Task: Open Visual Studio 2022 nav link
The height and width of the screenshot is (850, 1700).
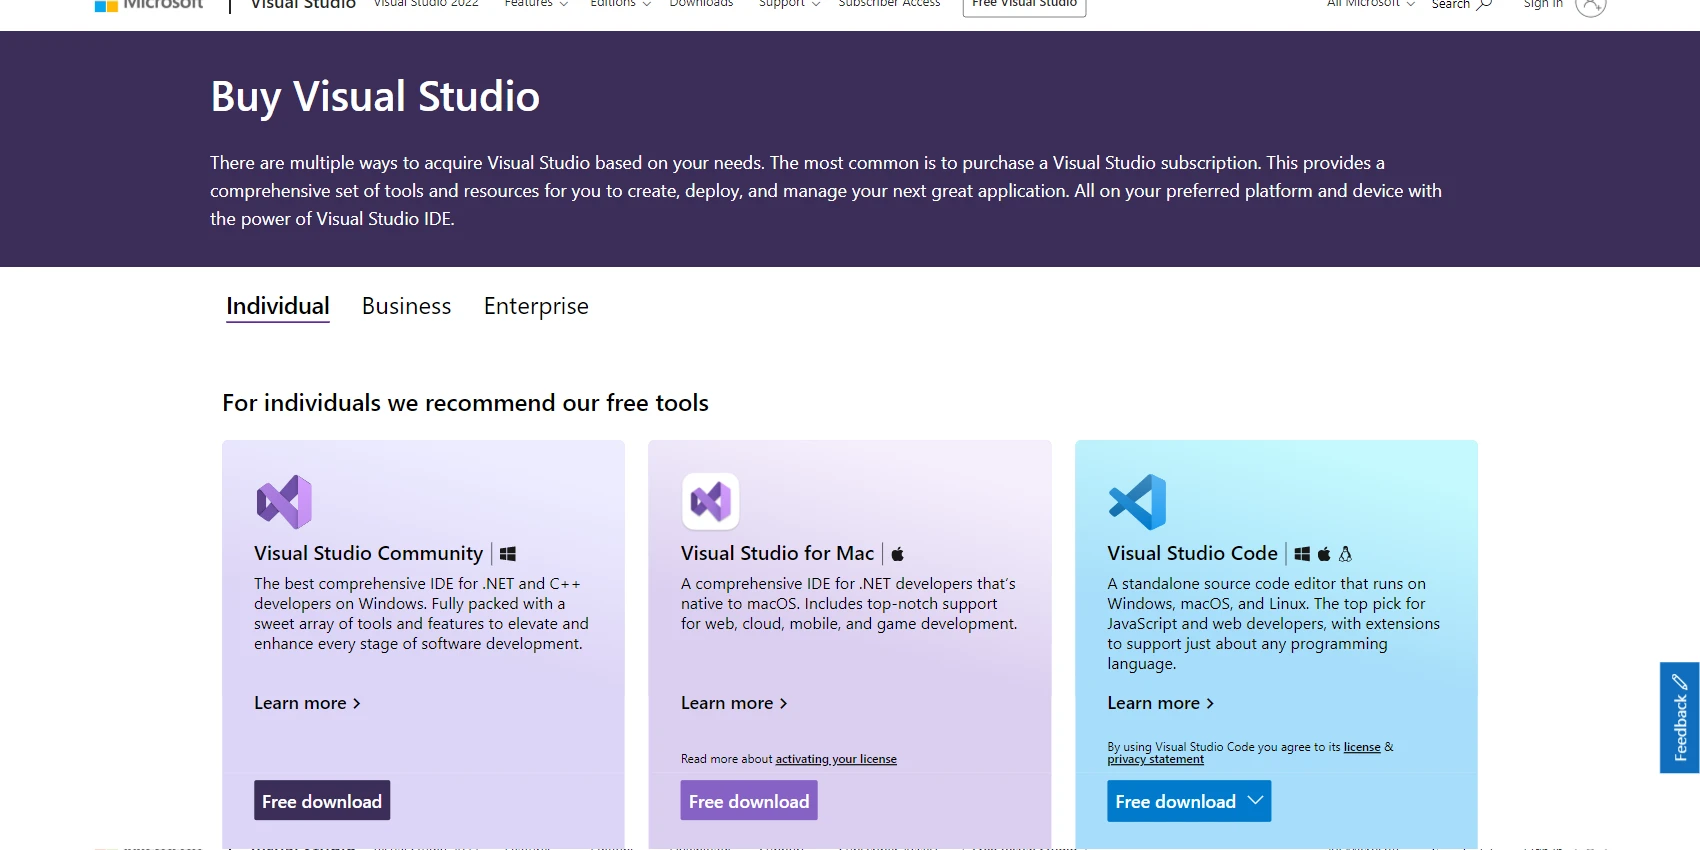Action: coord(426,4)
